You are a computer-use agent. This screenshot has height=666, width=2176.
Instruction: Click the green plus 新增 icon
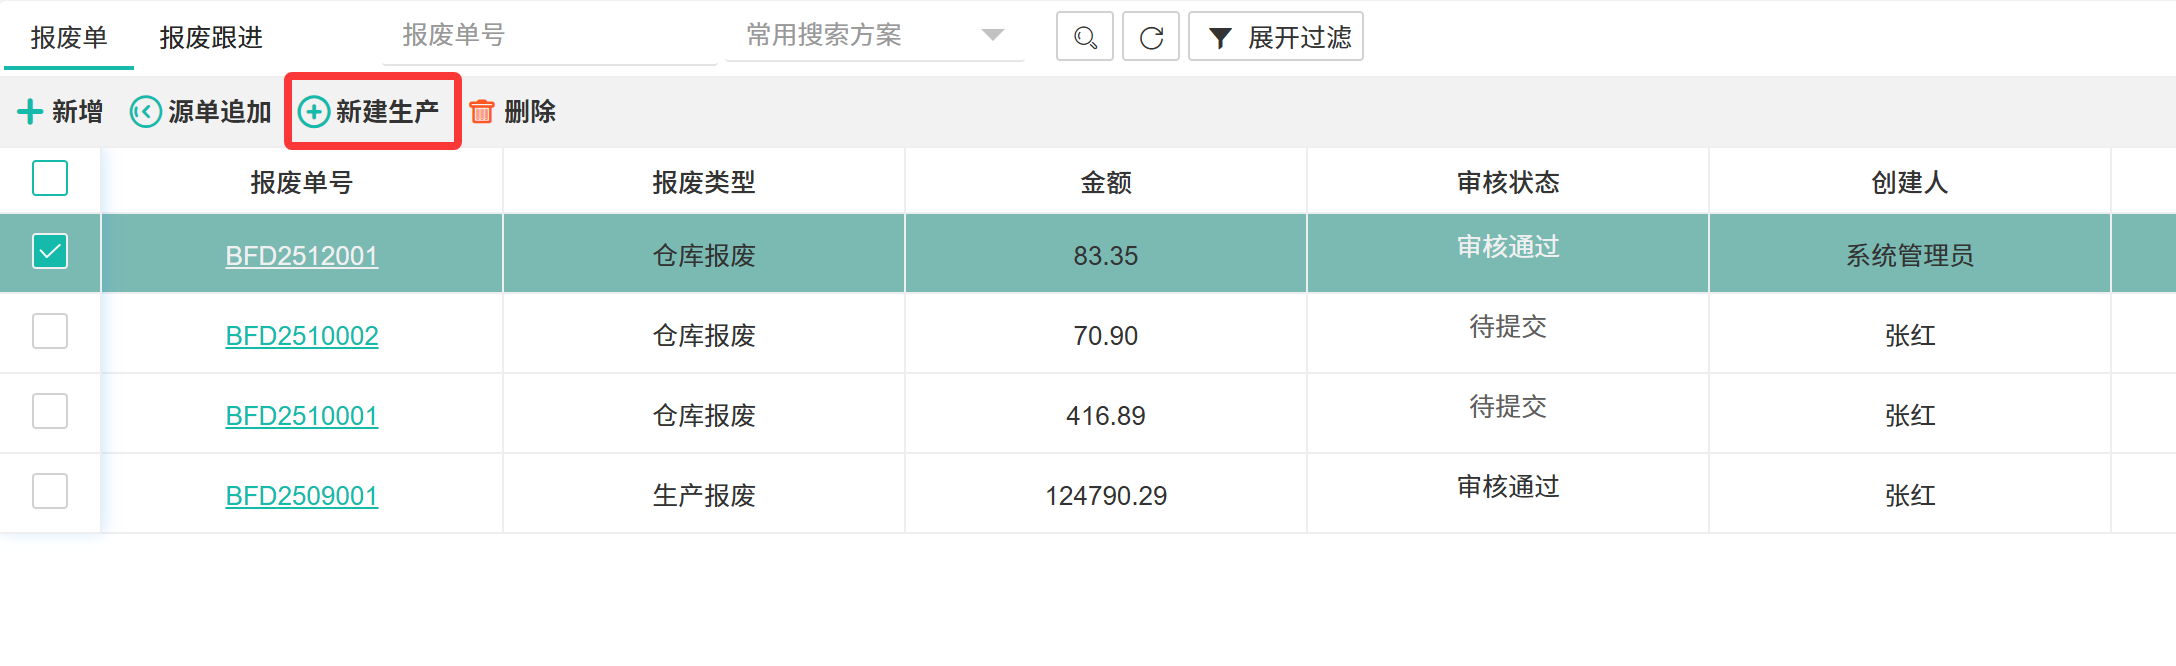30,111
